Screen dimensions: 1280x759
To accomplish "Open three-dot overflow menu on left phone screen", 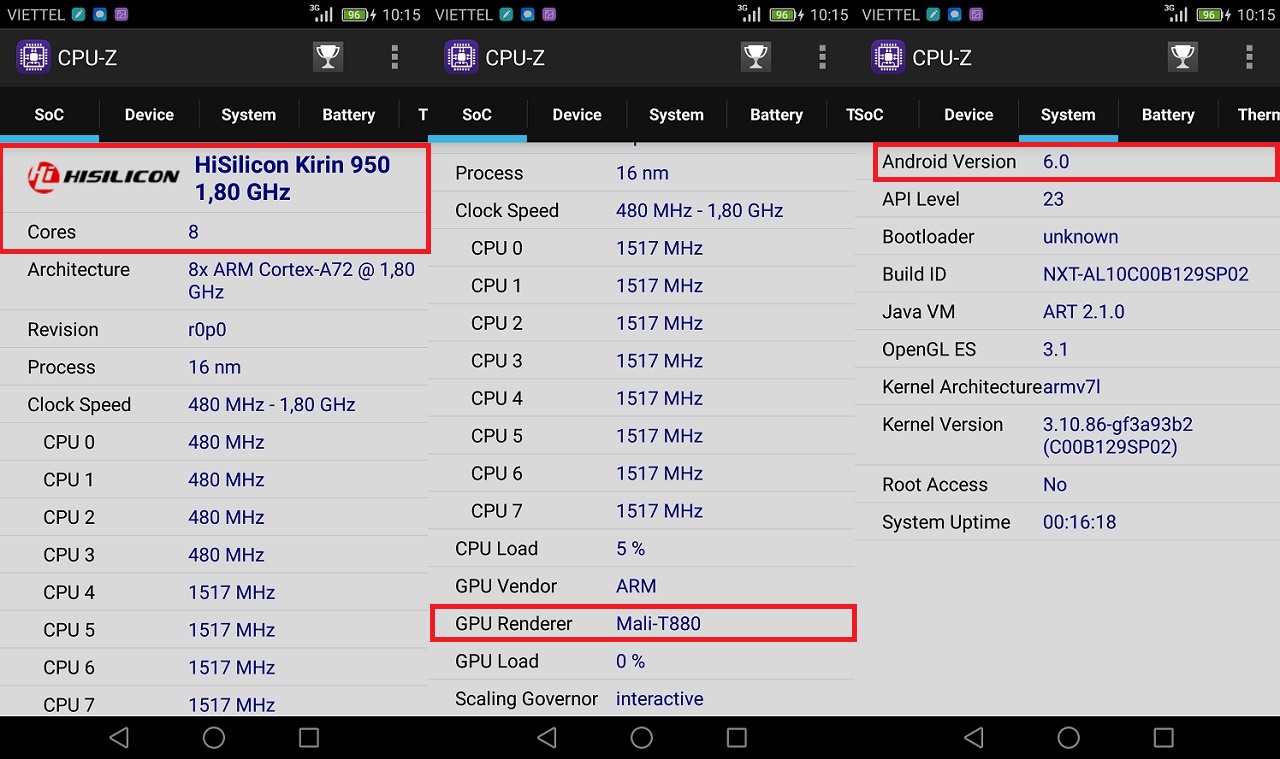I will (x=394, y=57).
